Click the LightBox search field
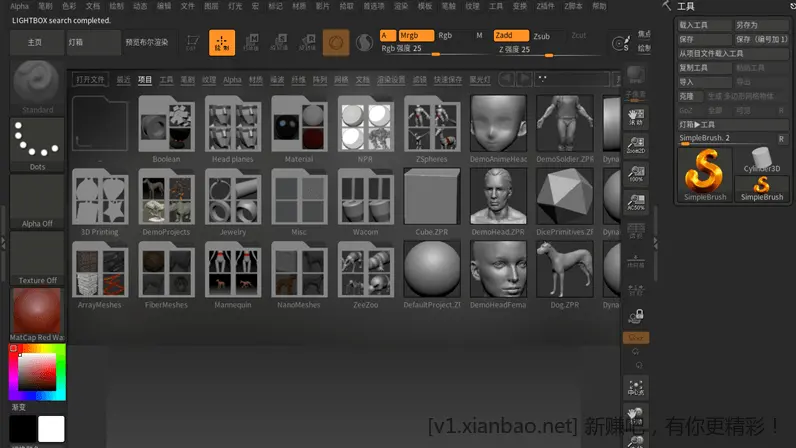The height and width of the screenshot is (448, 796). tap(572, 79)
